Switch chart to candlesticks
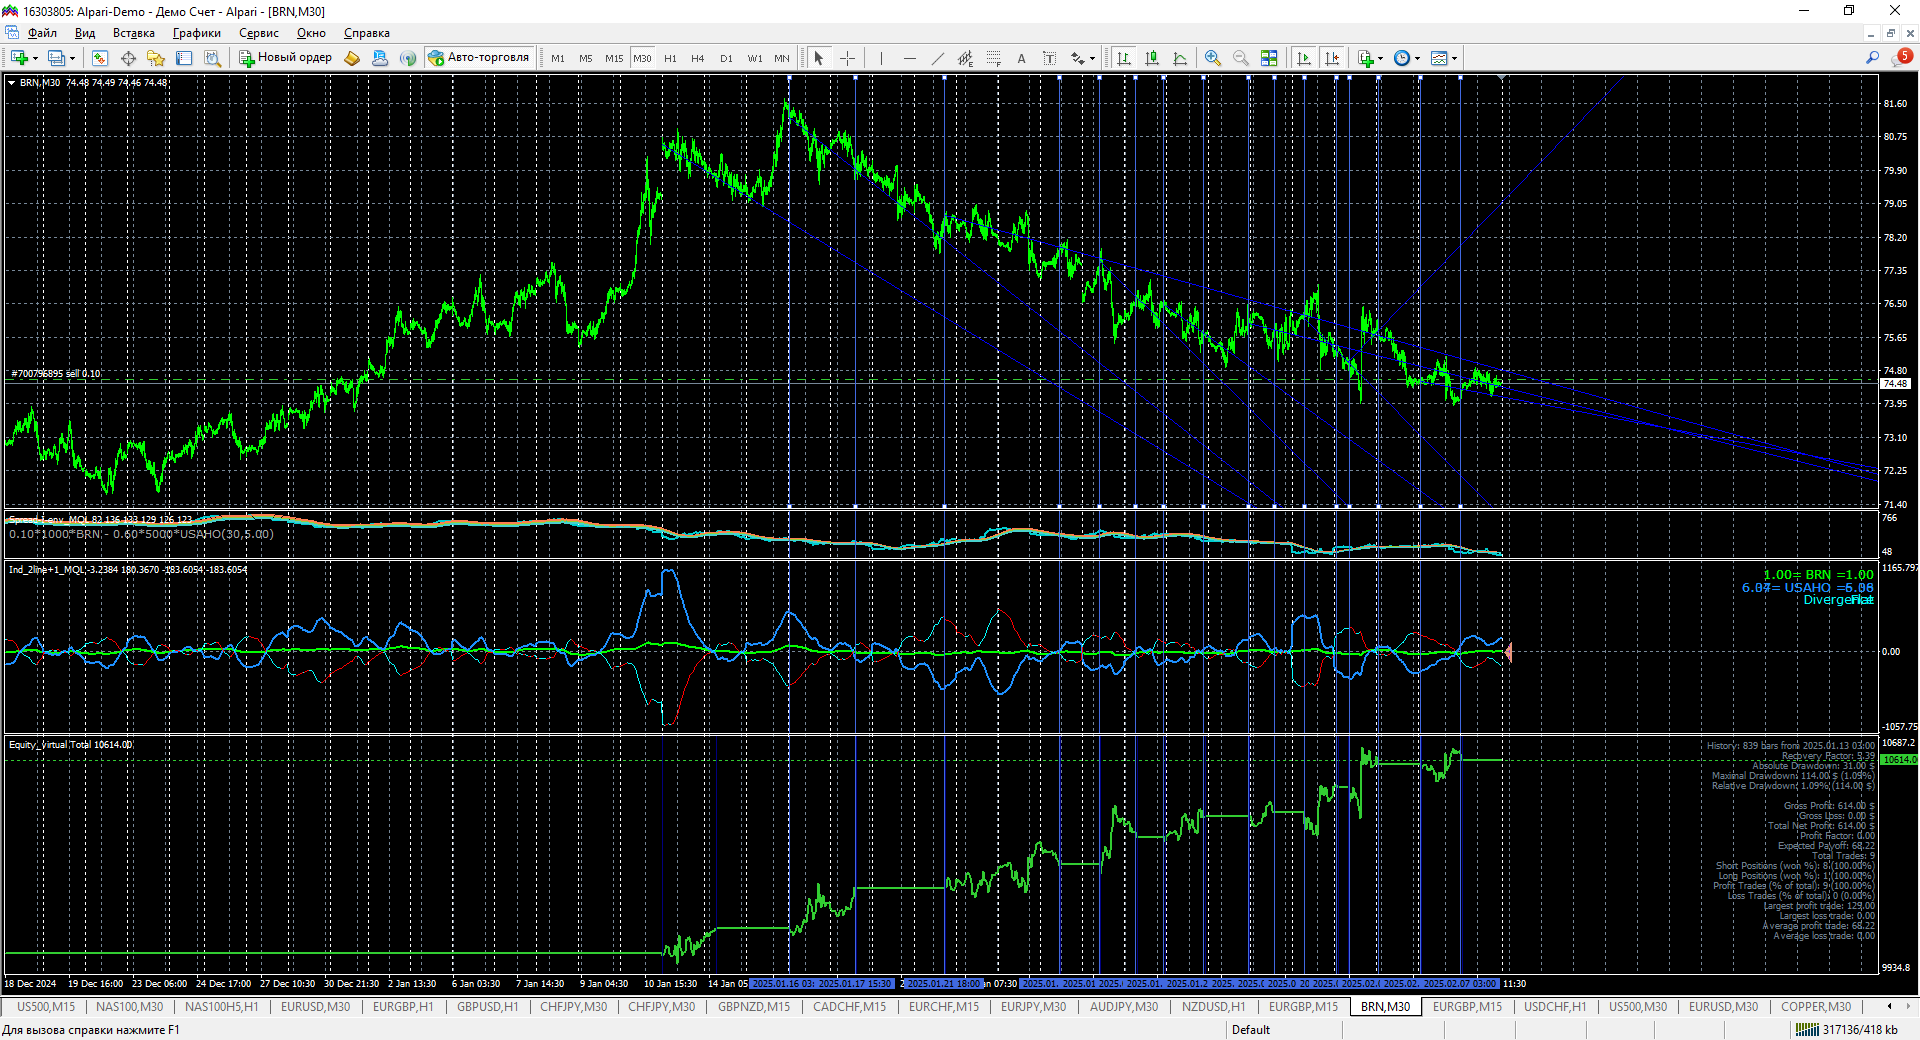 pos(1152,58)
